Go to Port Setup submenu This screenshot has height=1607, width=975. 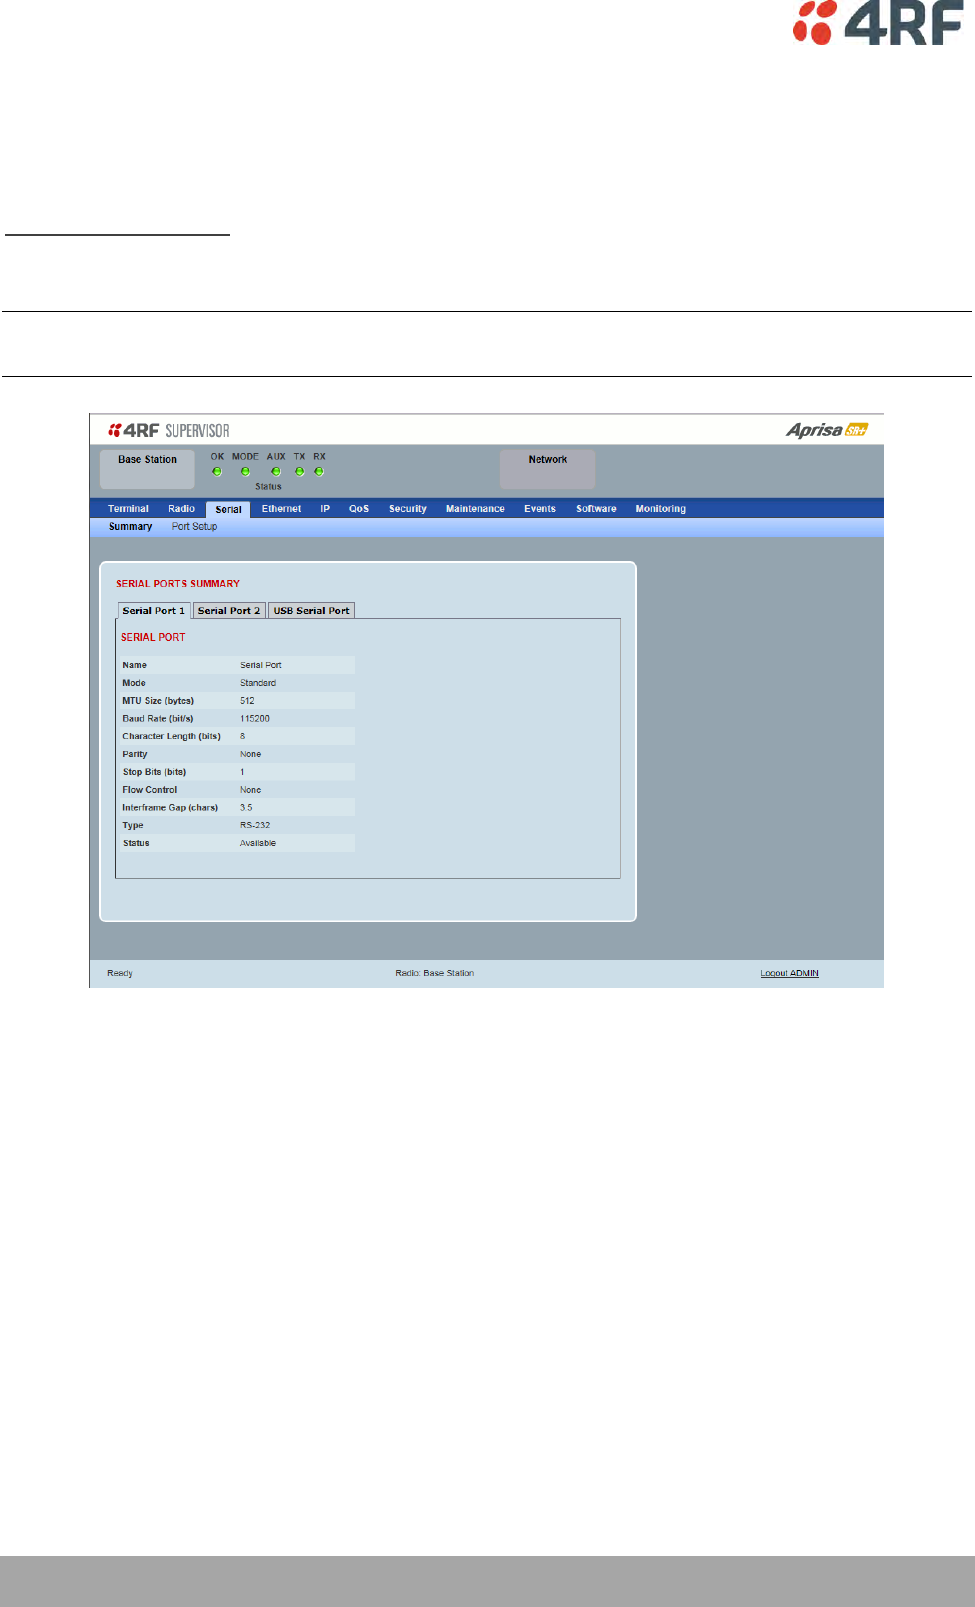tap(194, 527)
